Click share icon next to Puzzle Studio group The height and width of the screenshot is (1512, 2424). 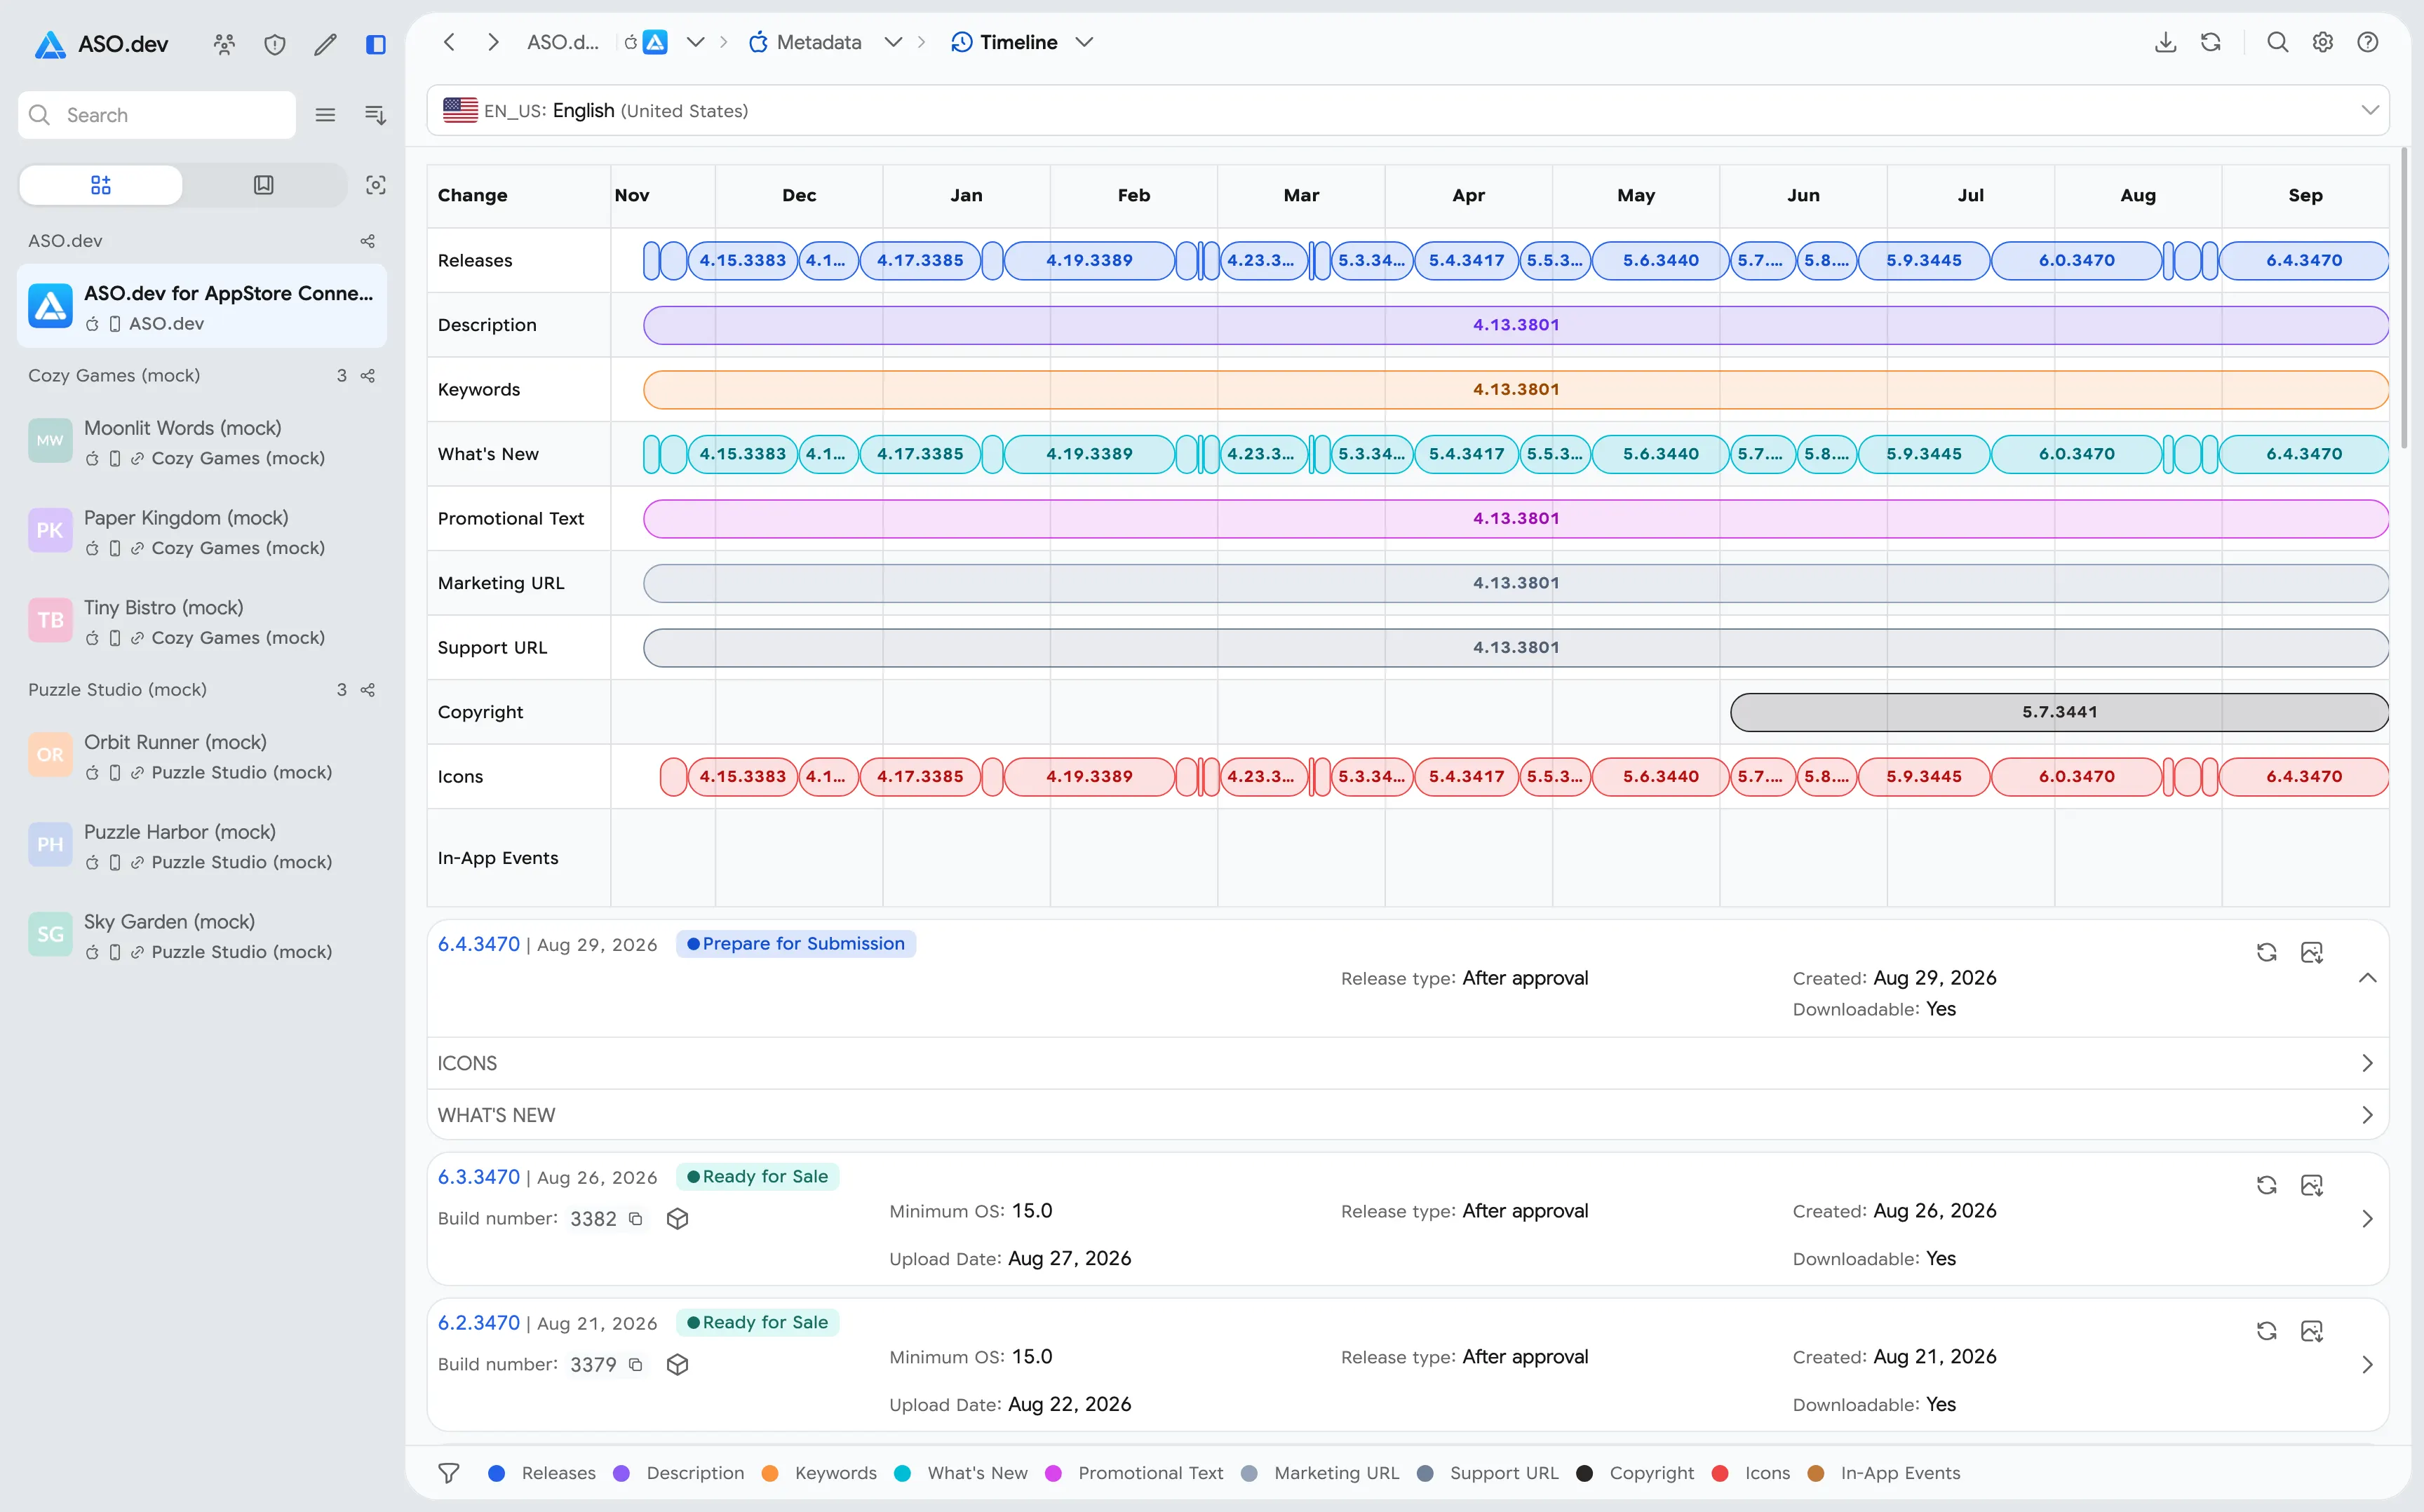pos(368,690)
